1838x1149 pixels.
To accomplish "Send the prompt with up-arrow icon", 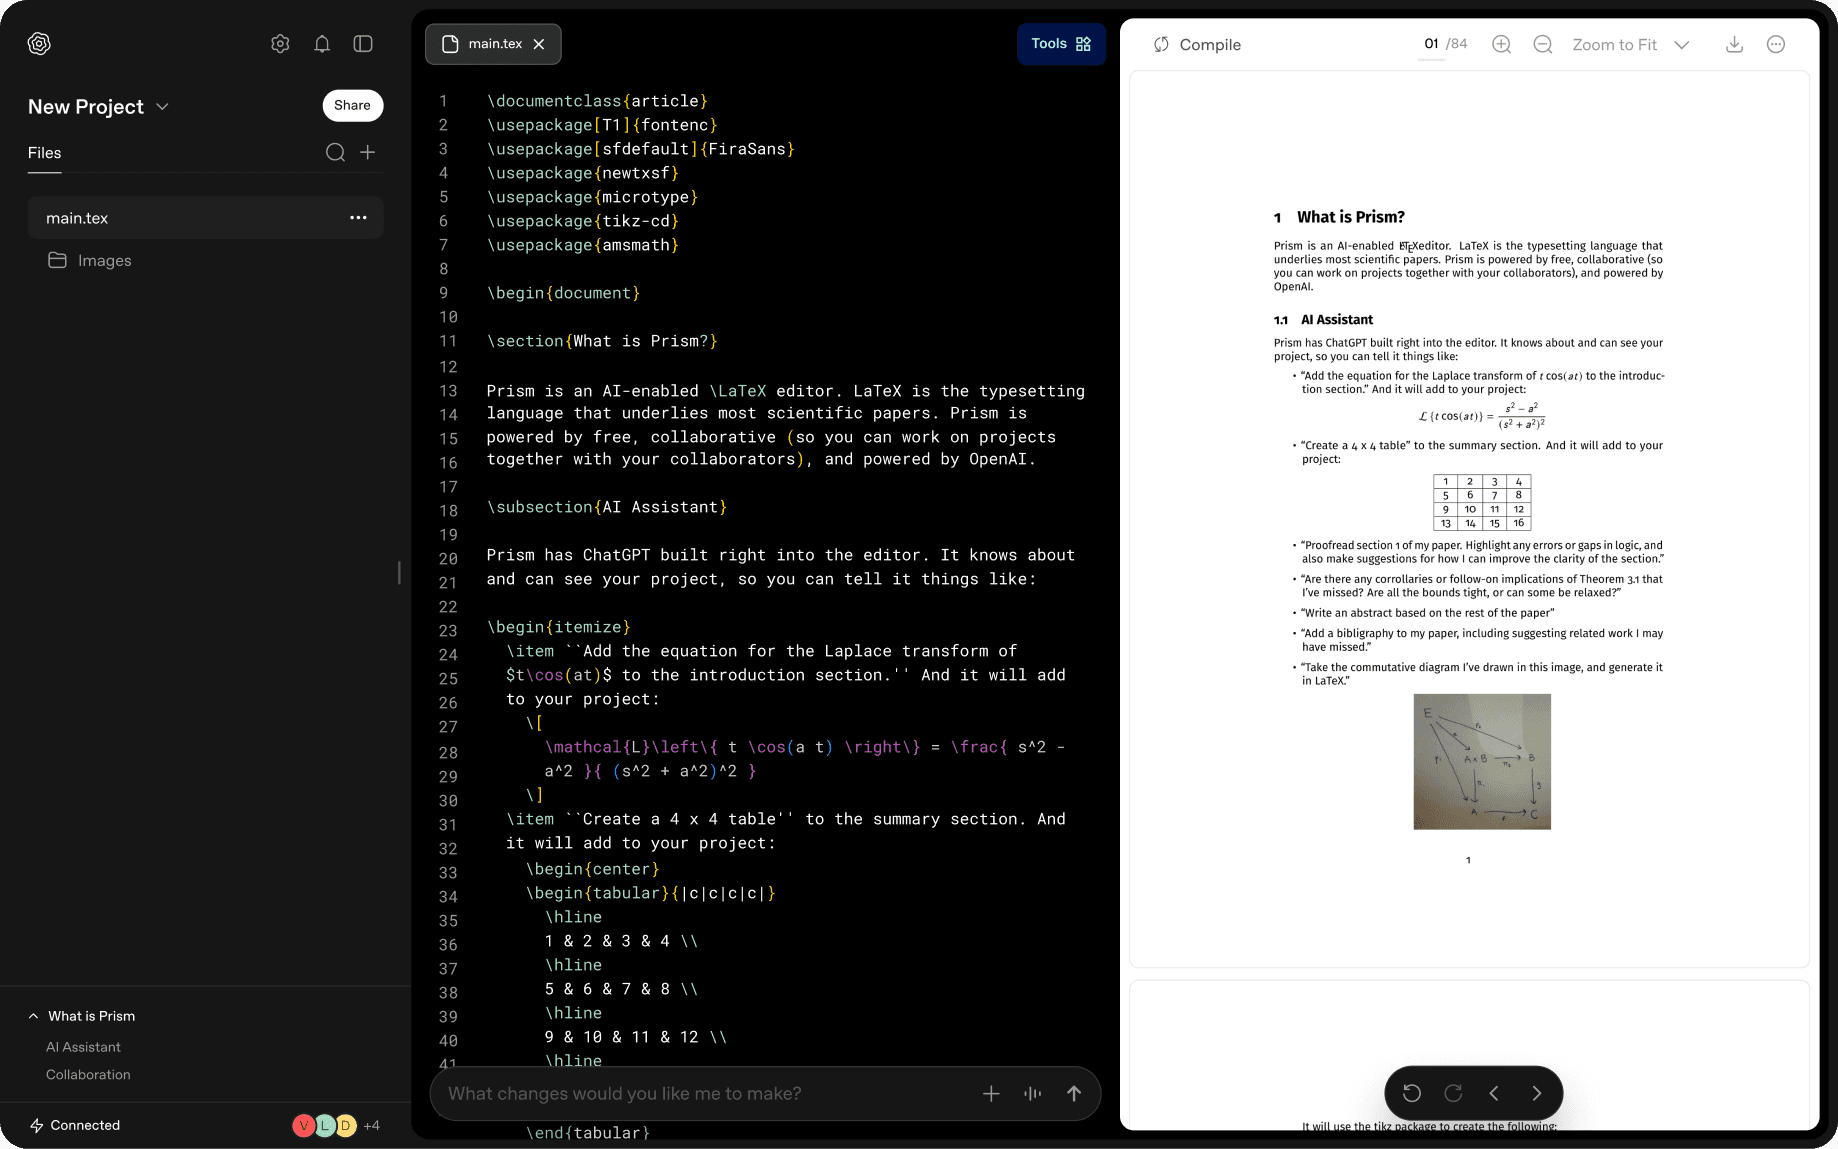I will [1074, 1094].
